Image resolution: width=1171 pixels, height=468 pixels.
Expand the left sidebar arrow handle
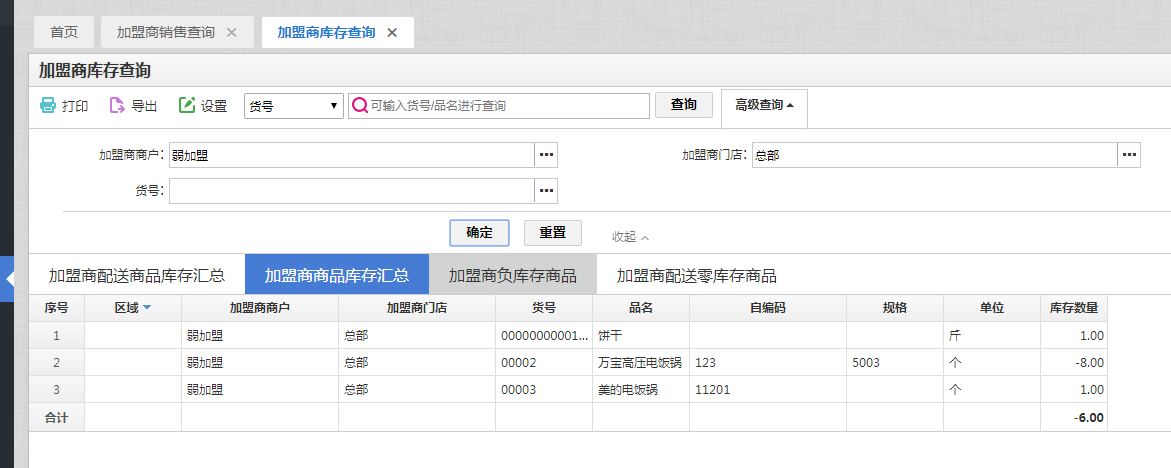coord(7,279)
